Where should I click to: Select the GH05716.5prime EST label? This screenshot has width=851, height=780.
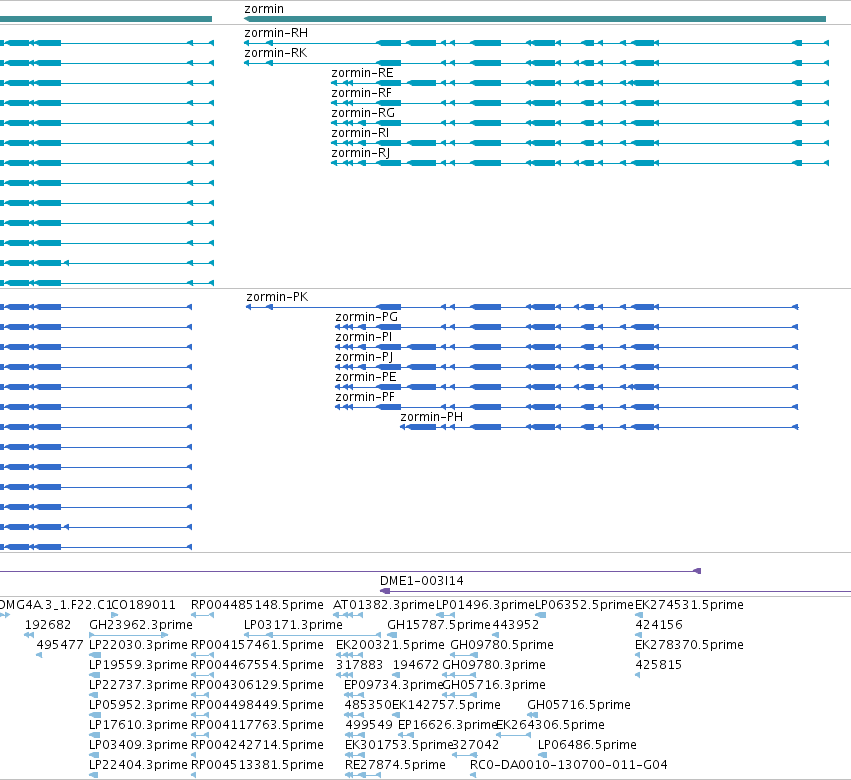pos(579,706)
